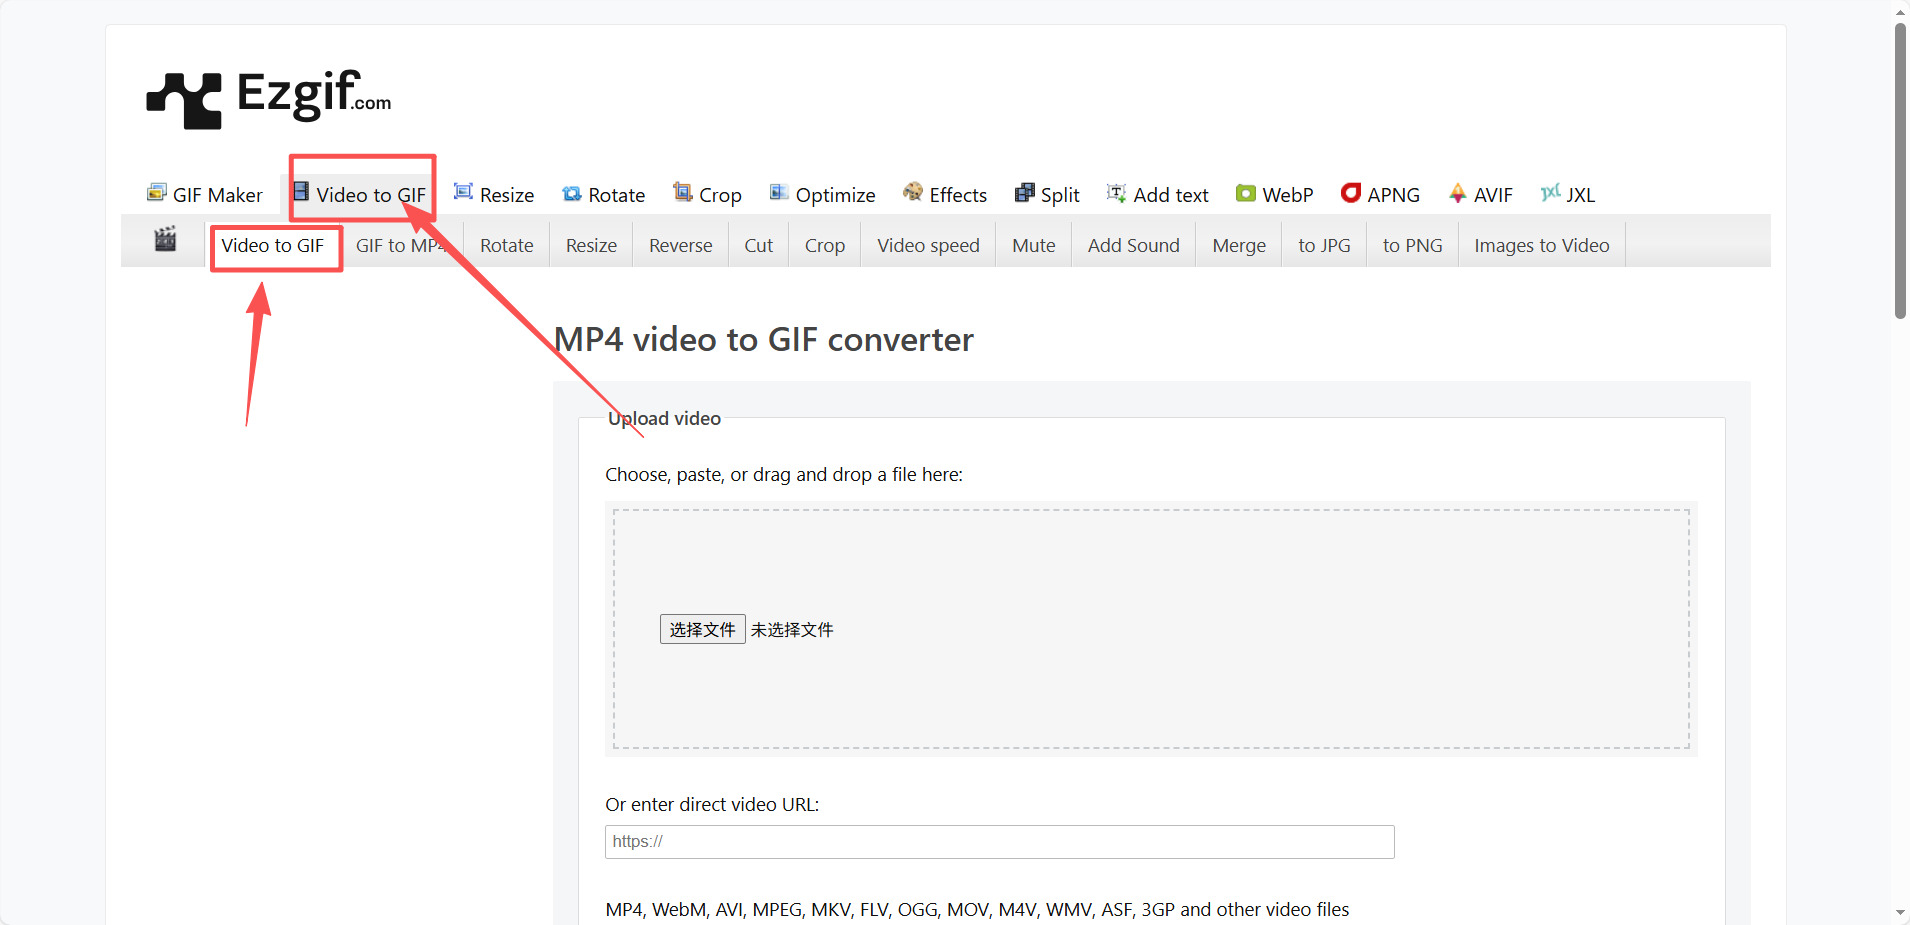Image resolution: width=1910 pixels, height=925 pixels.
Task: Click the dashed file drop area
Action: coord(1151,629)
